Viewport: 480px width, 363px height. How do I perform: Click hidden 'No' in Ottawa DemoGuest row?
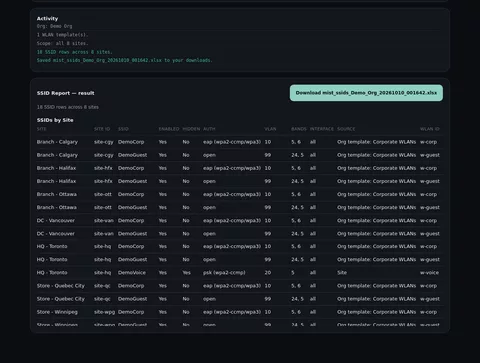click(186, 207)
